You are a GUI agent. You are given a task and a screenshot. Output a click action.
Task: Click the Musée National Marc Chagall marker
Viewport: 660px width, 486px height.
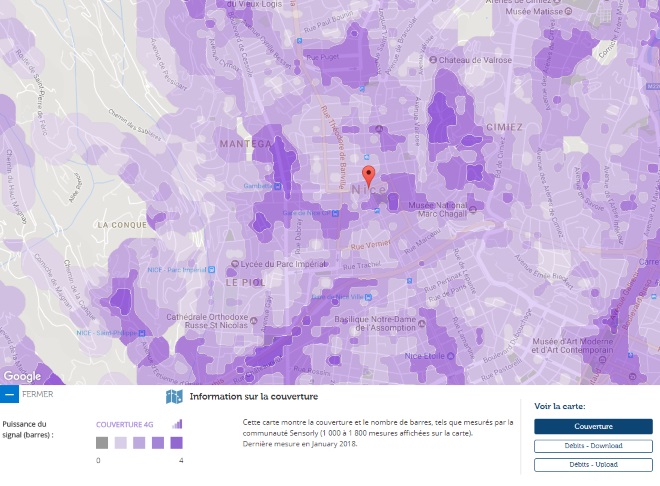pyautogui.click(x=473, y=209)
